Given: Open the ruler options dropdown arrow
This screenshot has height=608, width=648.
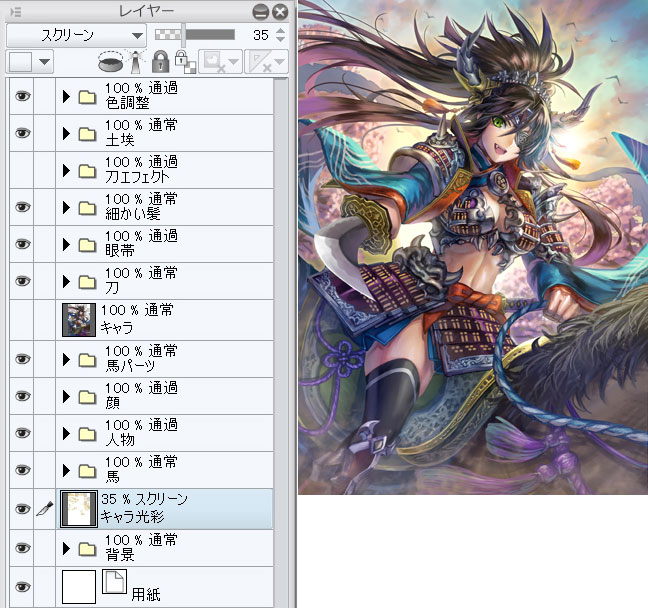Looking at the screenshot, I should click(280, 62).
